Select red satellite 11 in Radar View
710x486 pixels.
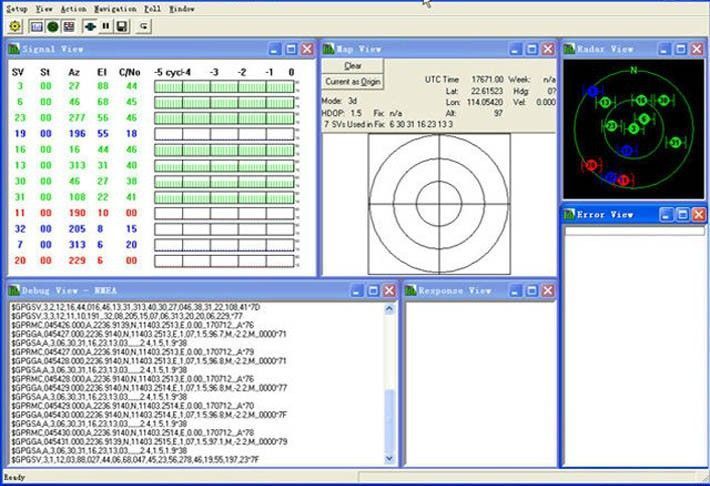point(623,180)
